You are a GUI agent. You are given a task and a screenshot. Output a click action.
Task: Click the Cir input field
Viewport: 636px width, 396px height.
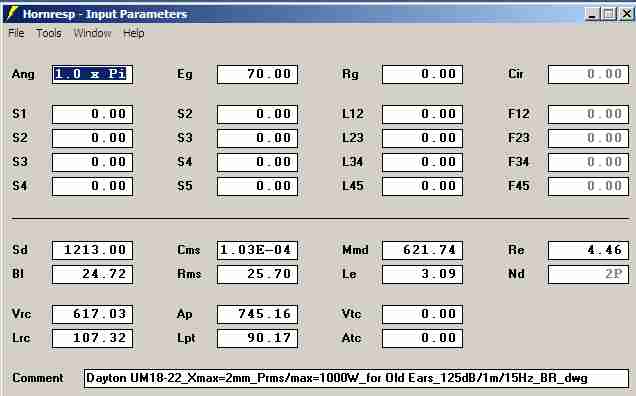pos(588,74)
